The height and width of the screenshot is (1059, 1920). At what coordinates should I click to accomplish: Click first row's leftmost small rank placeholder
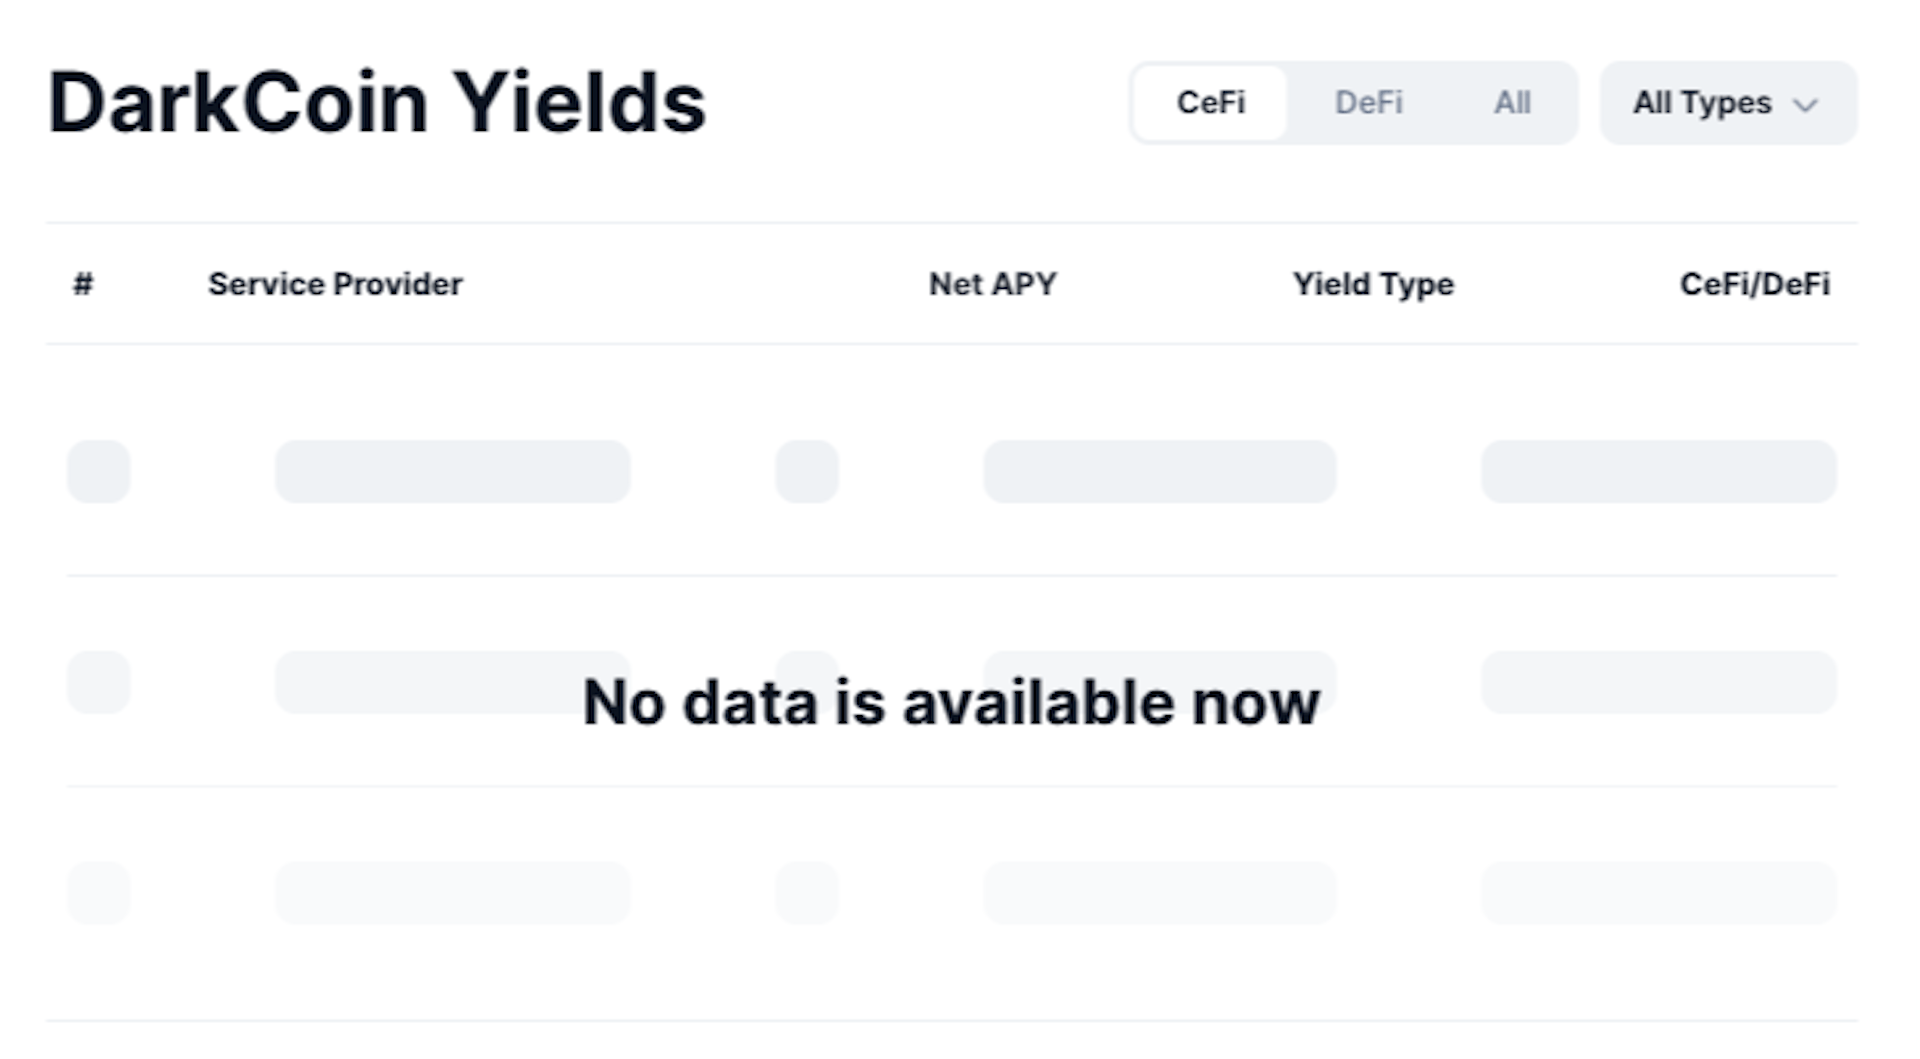(x=99, y=471)
